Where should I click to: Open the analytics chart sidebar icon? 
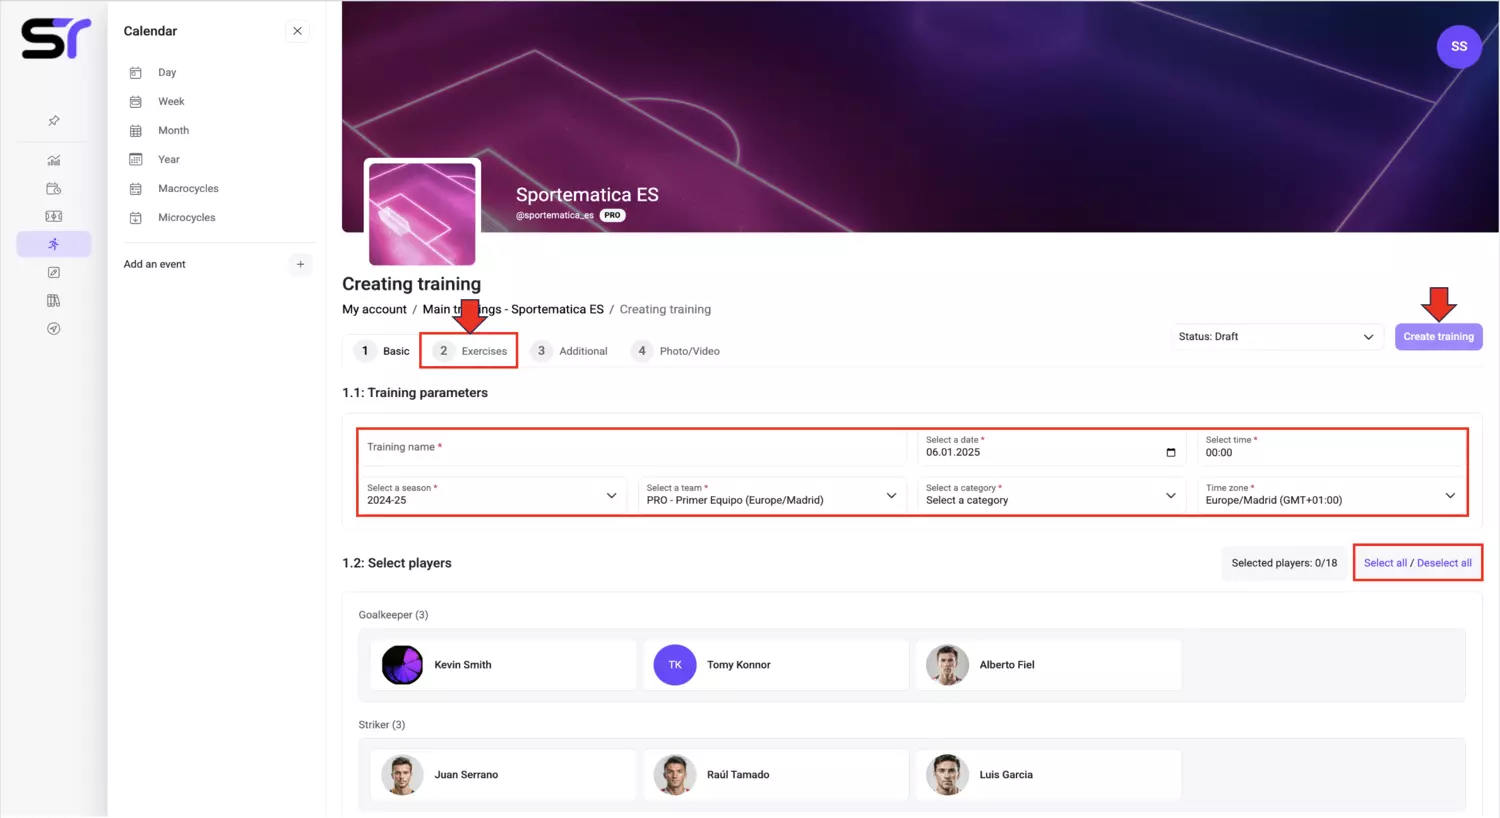pos(54,160)
